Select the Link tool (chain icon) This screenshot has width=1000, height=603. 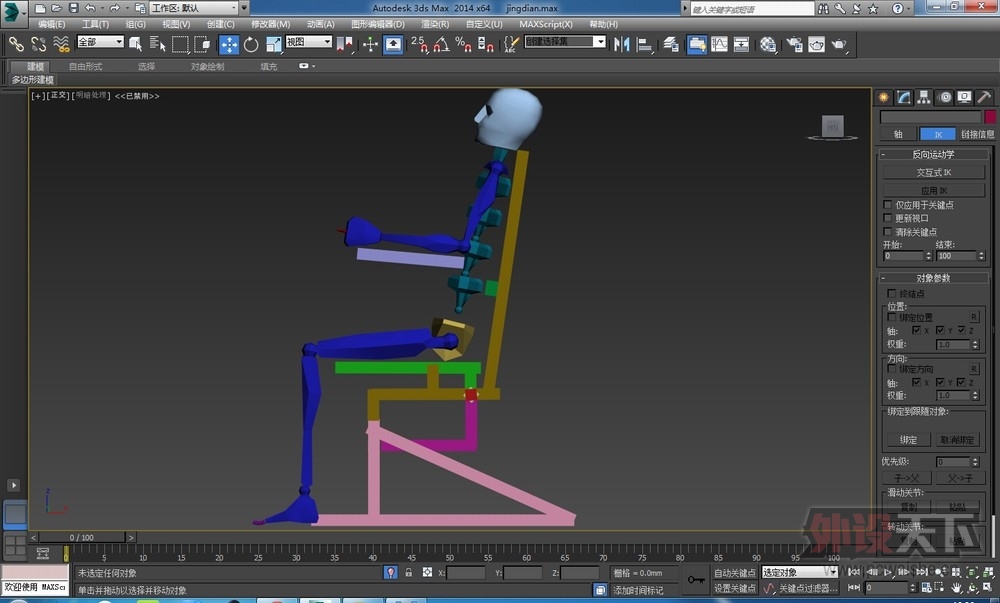point(16,44)
